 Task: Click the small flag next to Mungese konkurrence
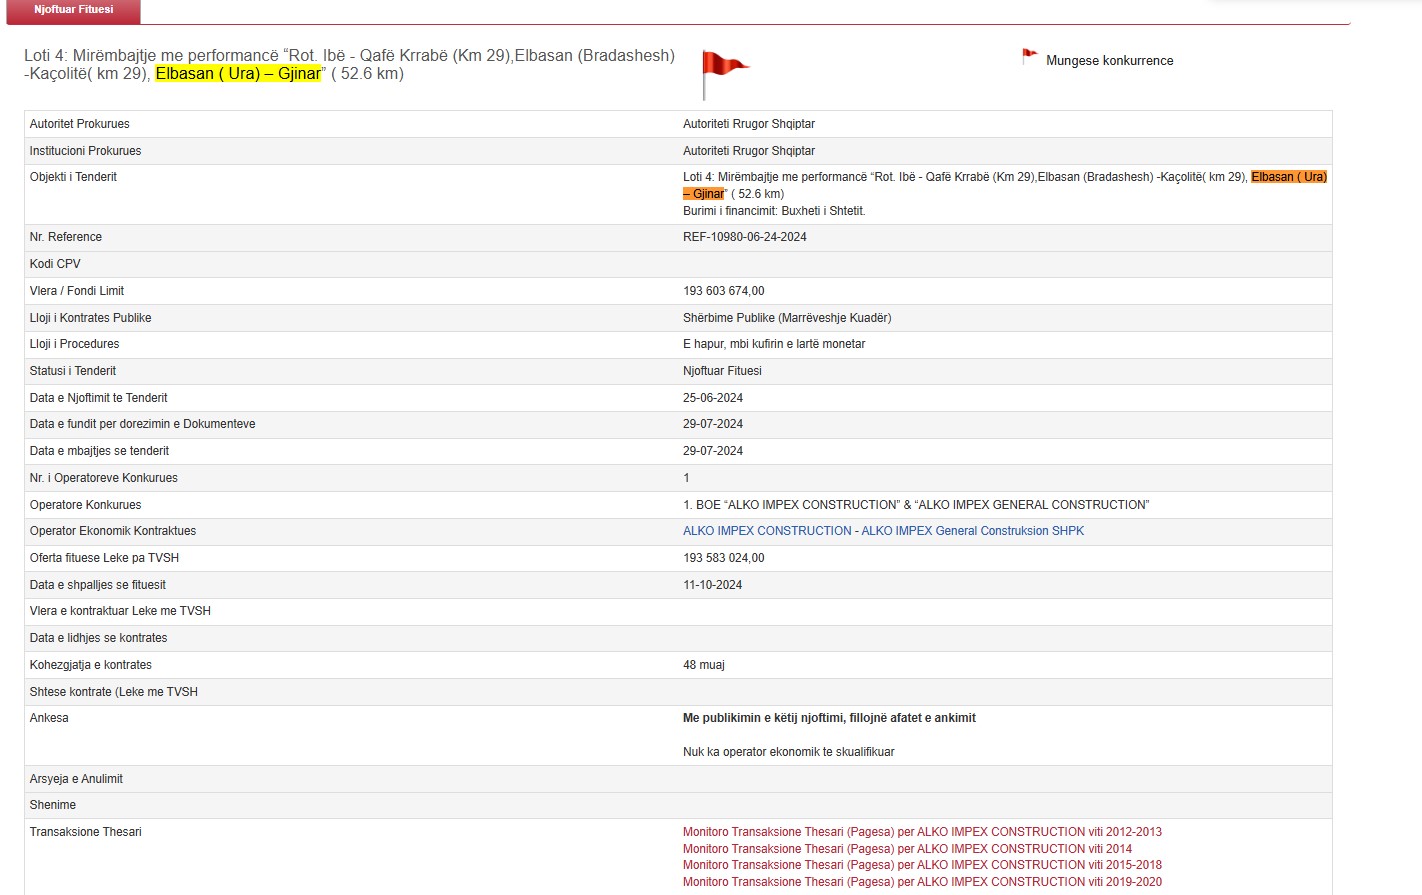[x=1029, y=57]
